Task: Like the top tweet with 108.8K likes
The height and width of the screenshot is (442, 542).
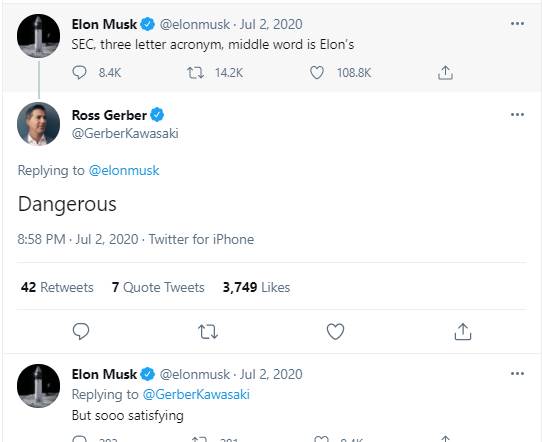Action: click(317, 73)
